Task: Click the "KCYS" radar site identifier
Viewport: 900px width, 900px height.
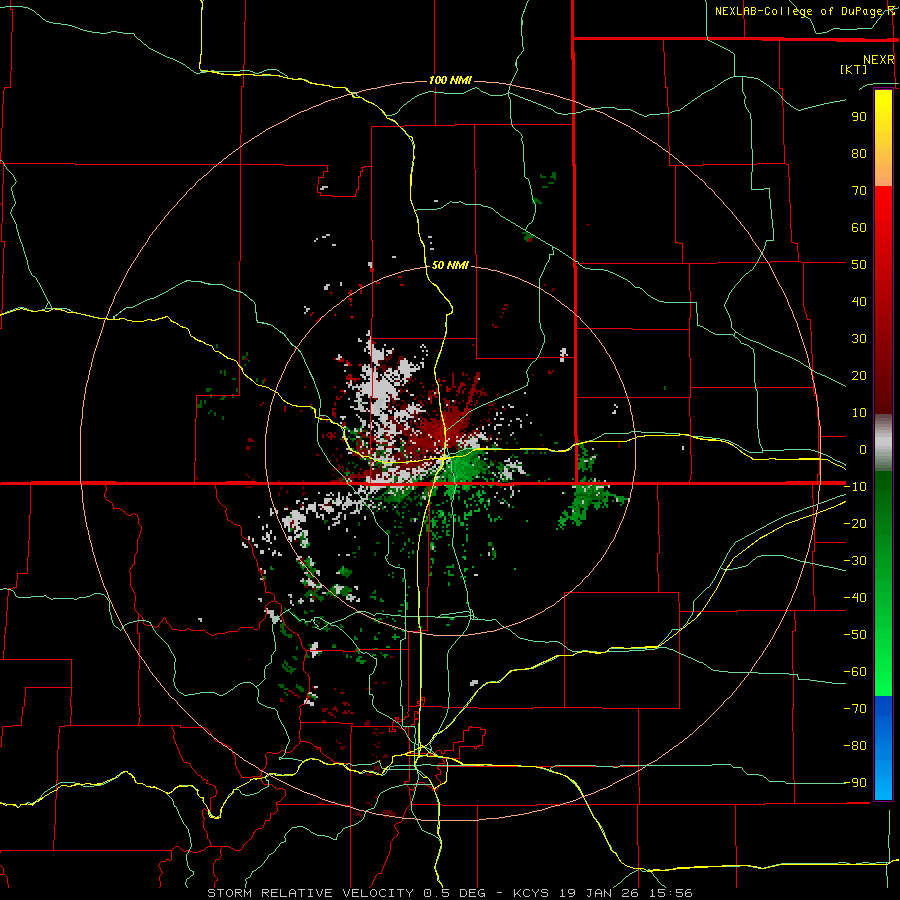Action: click(531, 893)
